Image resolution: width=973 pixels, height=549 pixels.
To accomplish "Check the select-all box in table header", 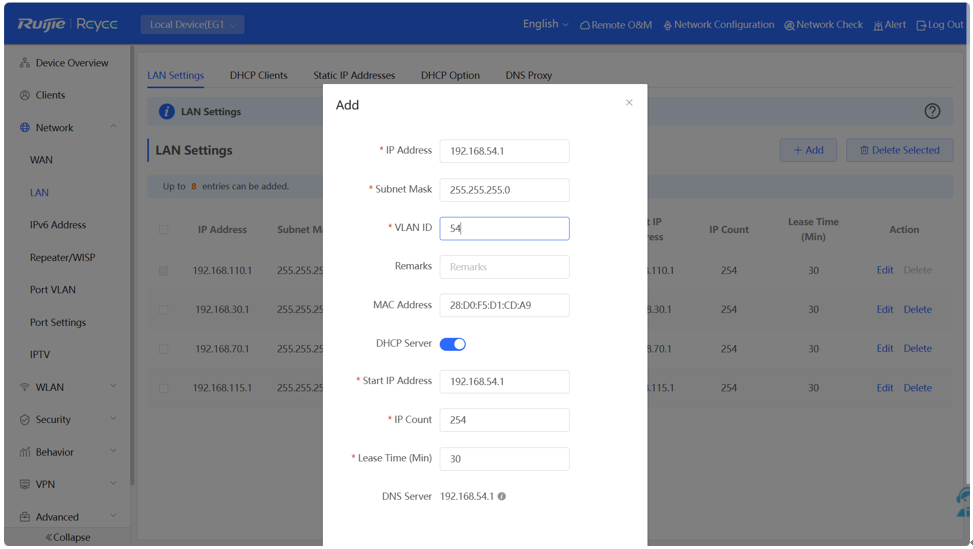I will (x=164, y=230).
